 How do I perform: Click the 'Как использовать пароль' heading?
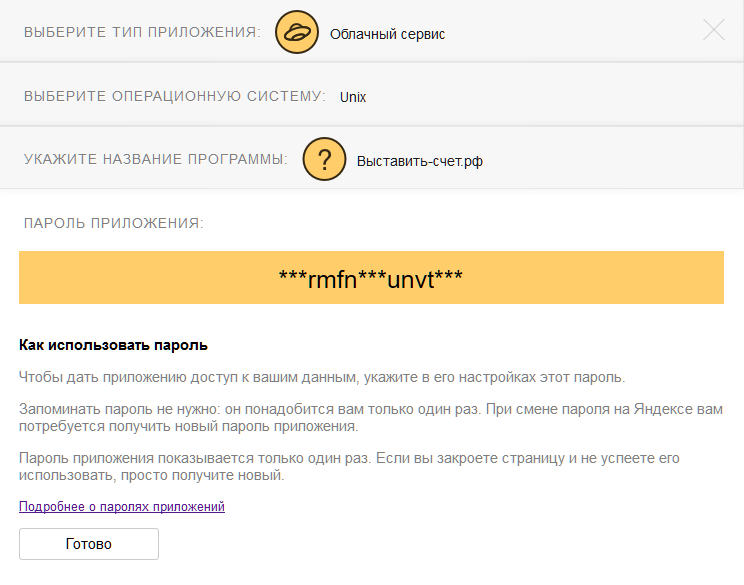tap(113, 346)
